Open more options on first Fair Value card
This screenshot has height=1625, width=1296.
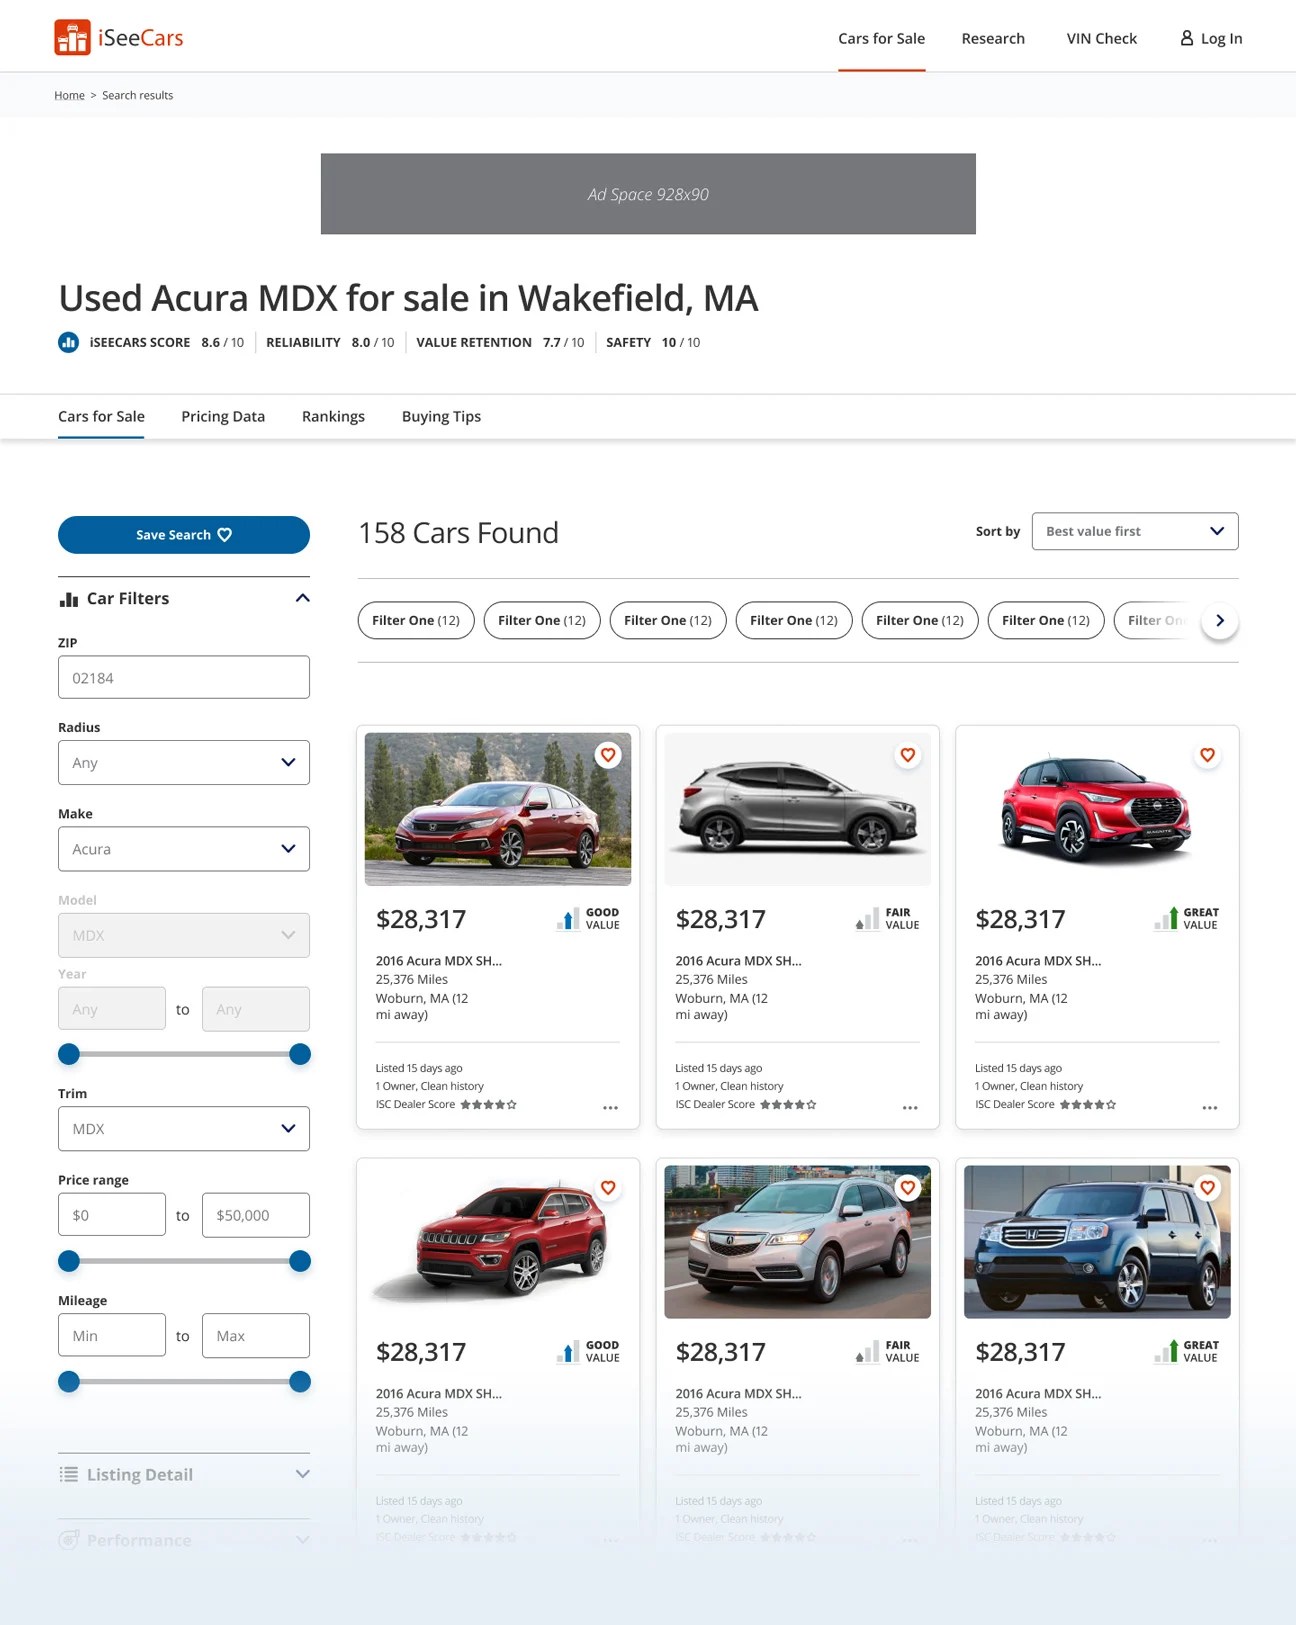[x=910, y=1108]
